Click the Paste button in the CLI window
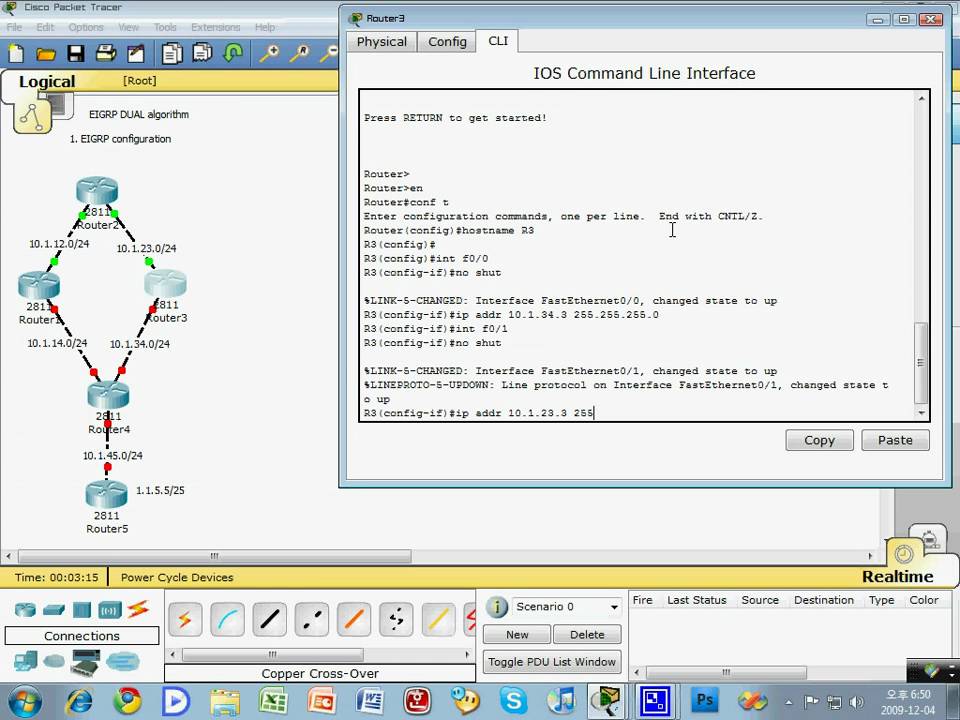Screen dimensions: 960x720 coord(895,440)
